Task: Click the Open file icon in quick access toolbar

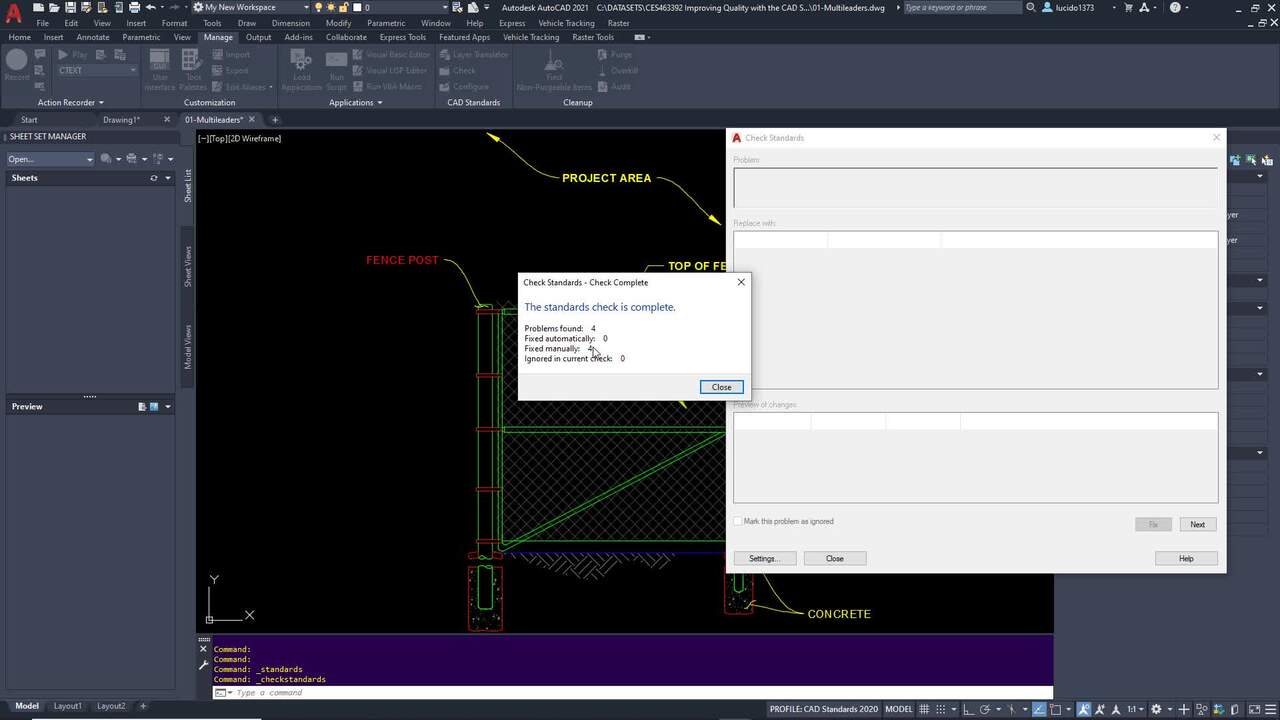Action: click(55, 7)
